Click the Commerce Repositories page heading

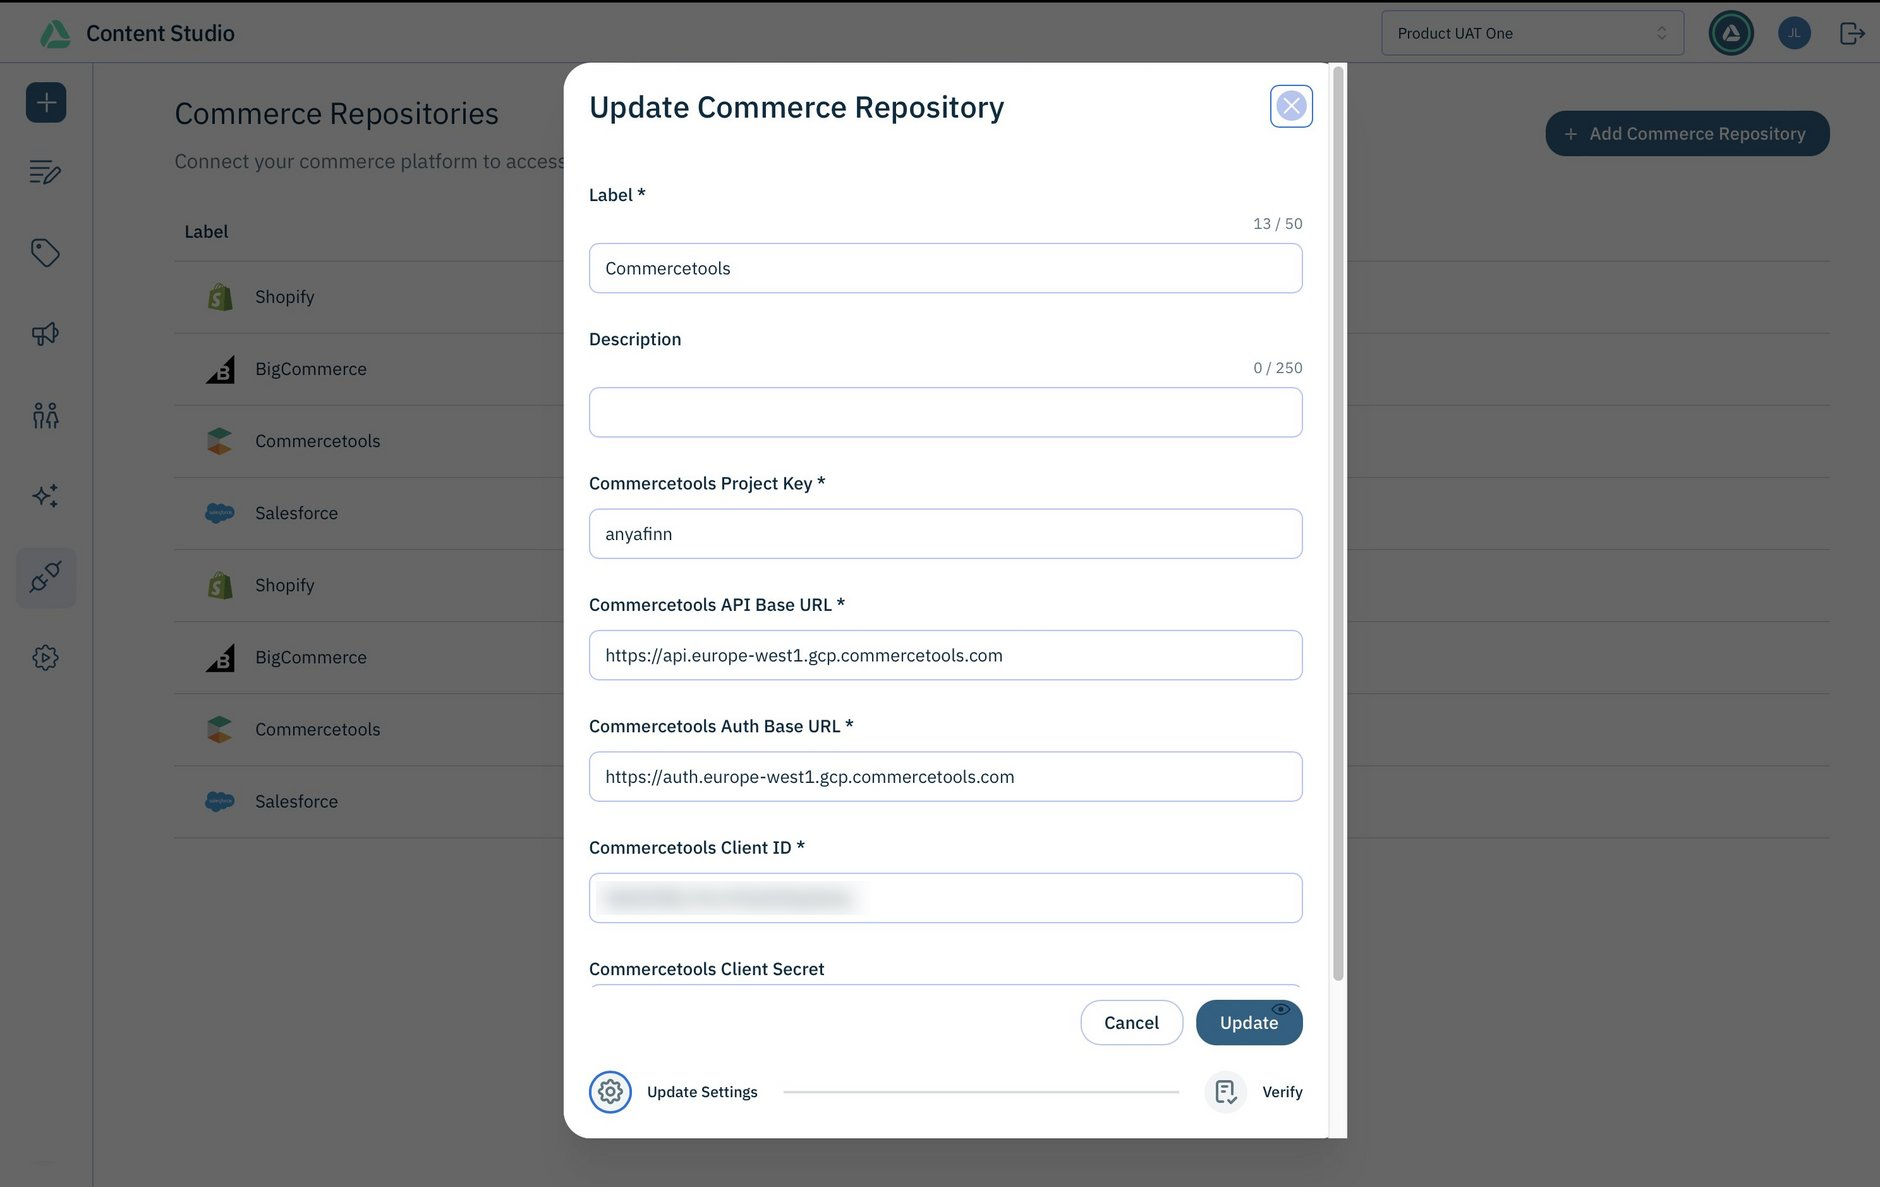336,114
